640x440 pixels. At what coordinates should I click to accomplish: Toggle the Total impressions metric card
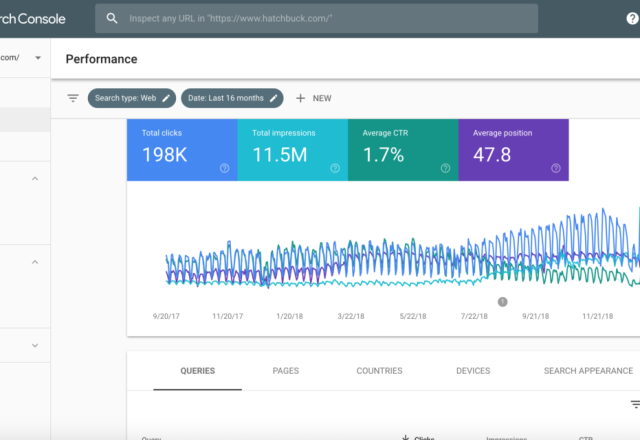tap(293, 150)
